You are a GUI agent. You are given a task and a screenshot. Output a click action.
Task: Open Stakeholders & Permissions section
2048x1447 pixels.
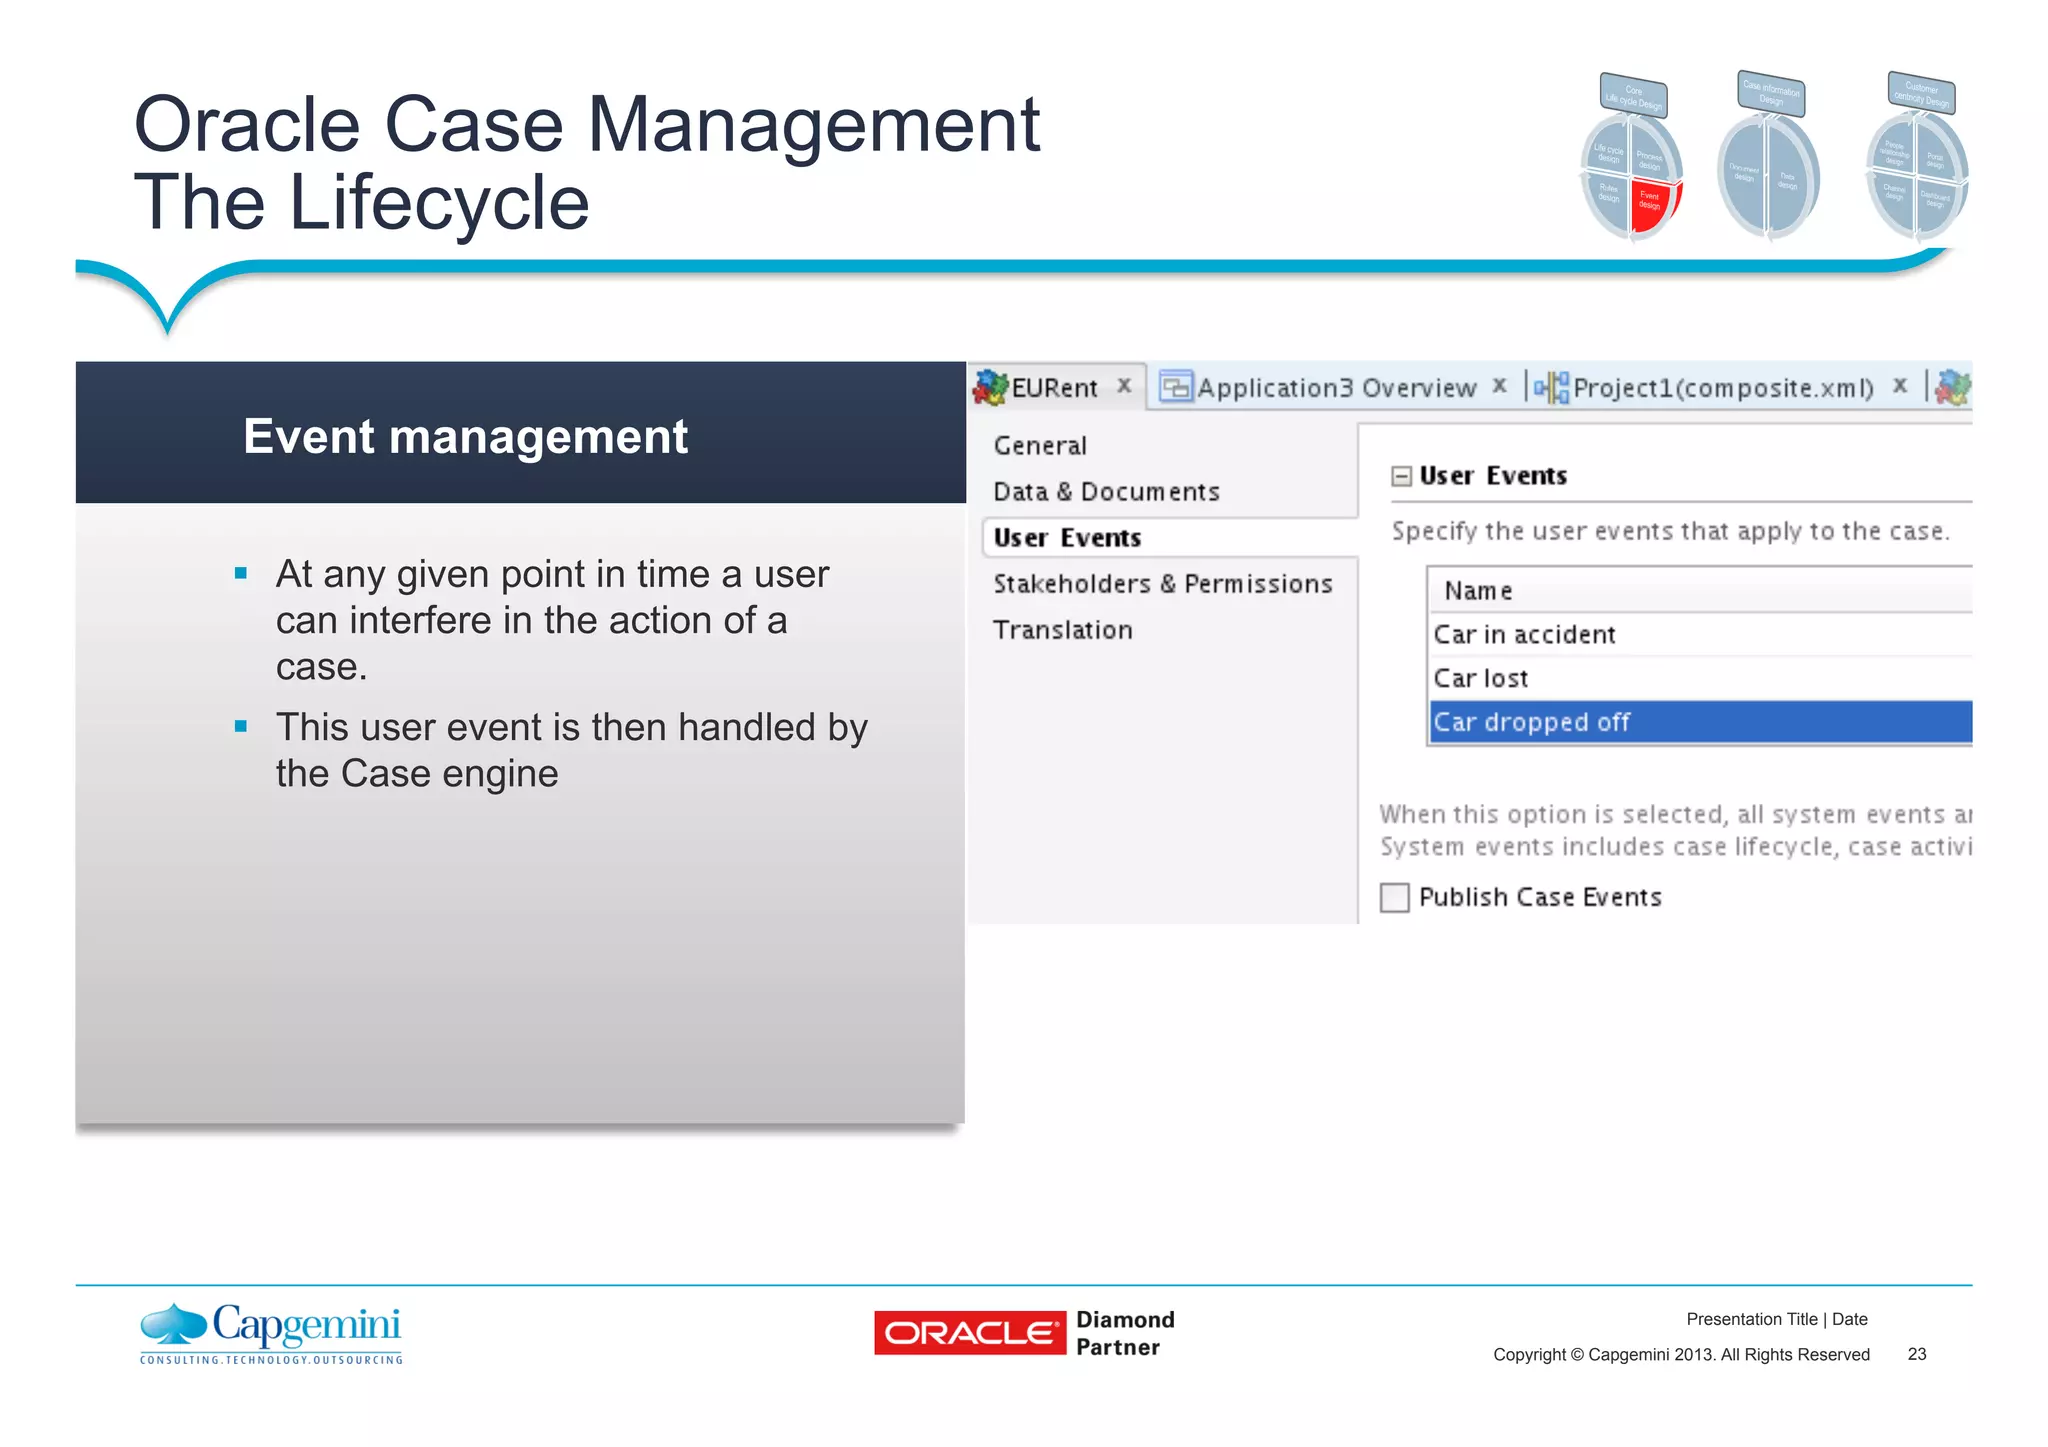(x=1162, y=584)
